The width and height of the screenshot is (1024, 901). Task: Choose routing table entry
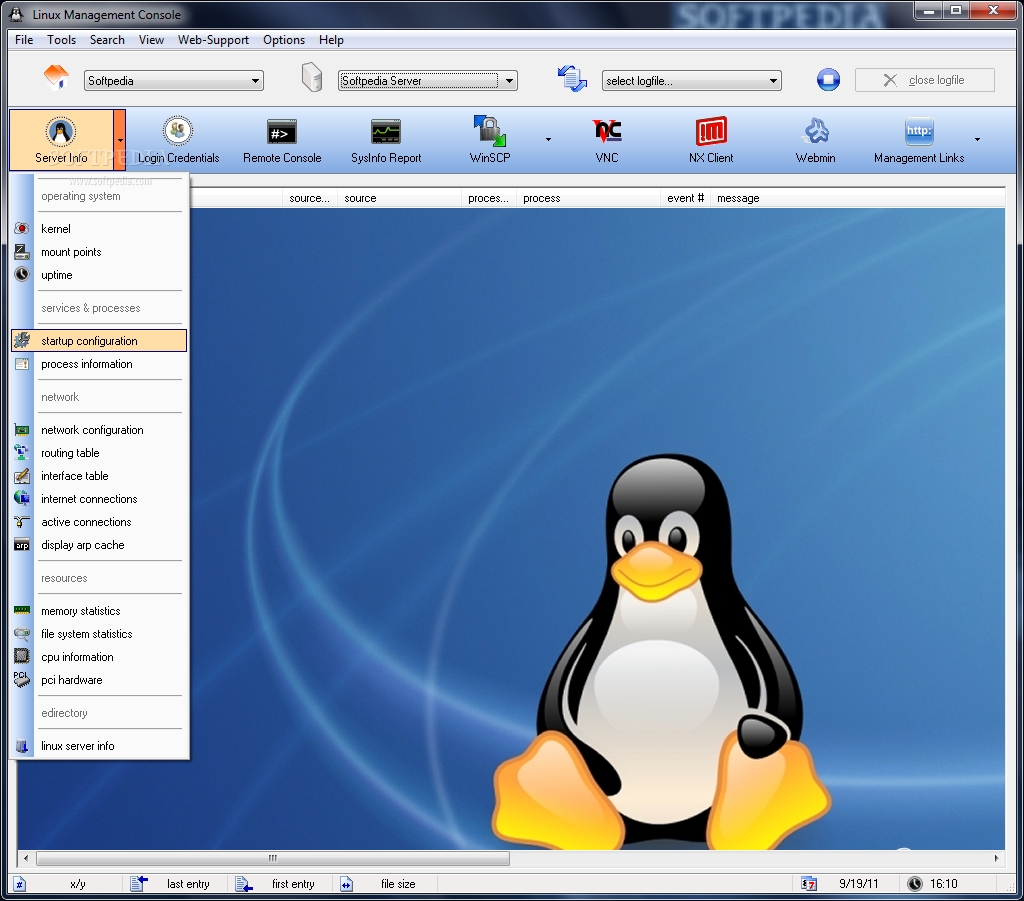pos(99,453)
